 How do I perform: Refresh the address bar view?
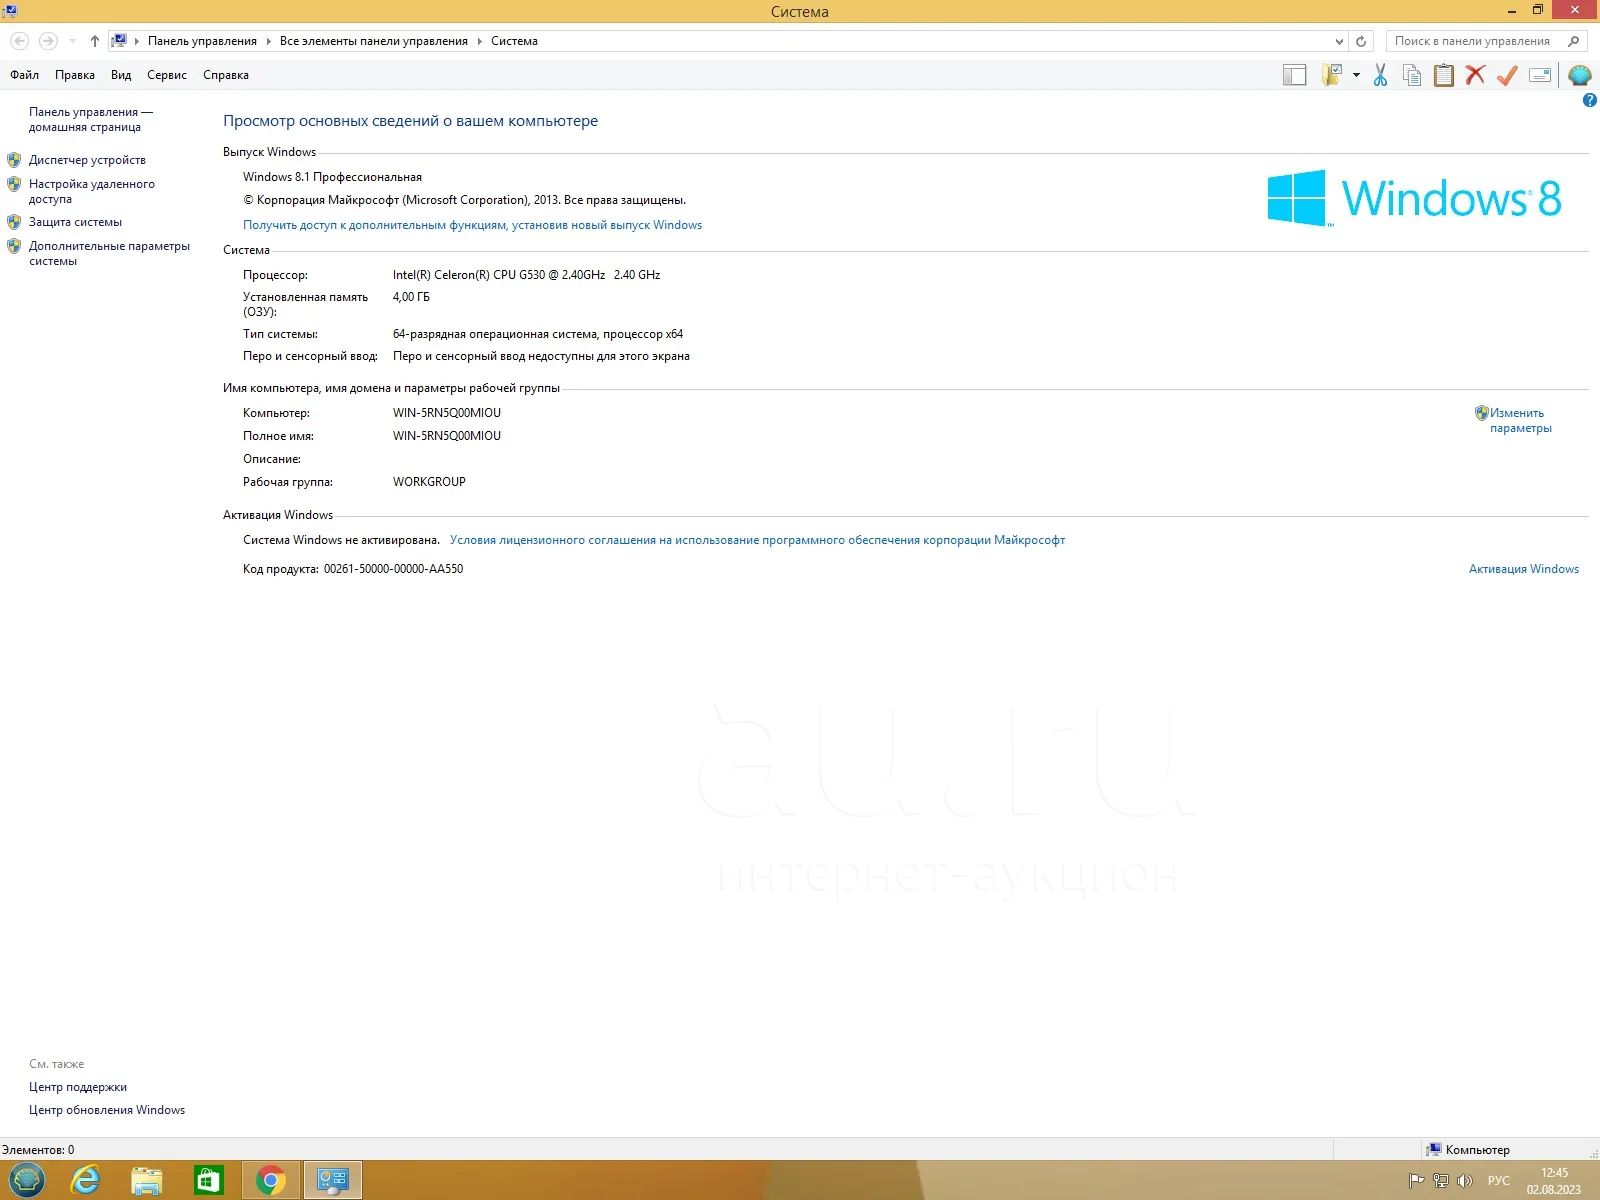(1361, 41)
